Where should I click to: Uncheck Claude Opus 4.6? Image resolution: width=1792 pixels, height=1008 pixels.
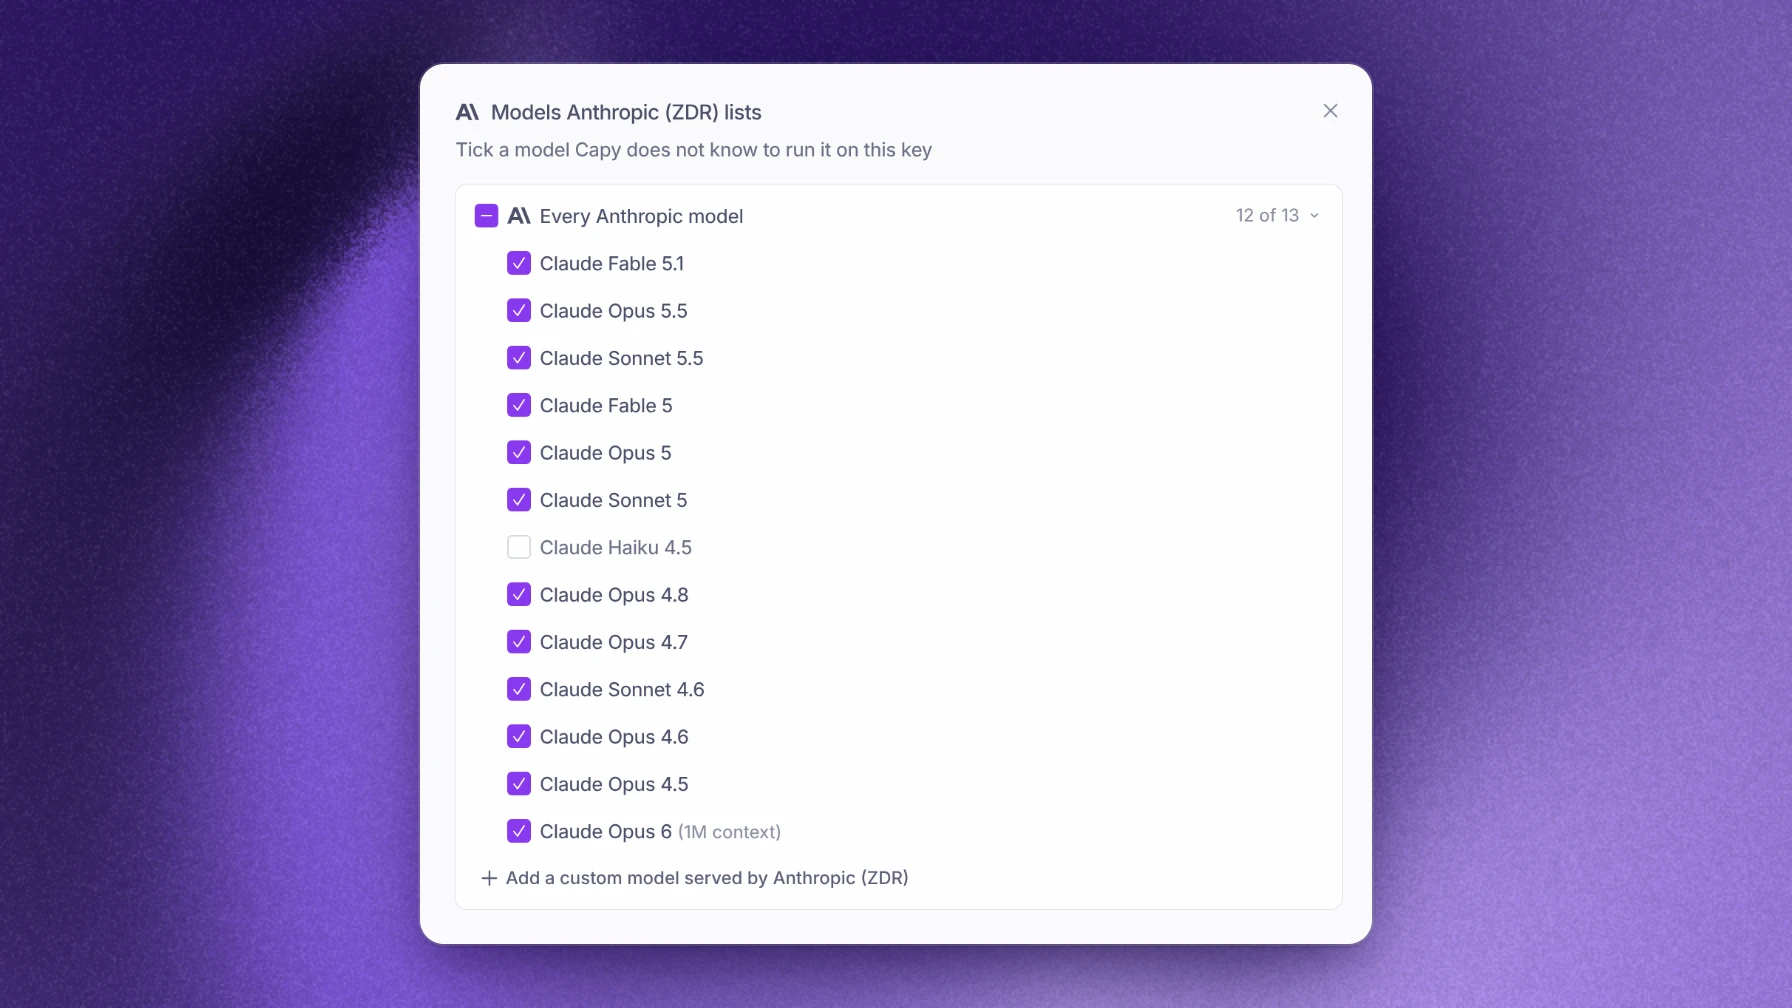[519, 736]
